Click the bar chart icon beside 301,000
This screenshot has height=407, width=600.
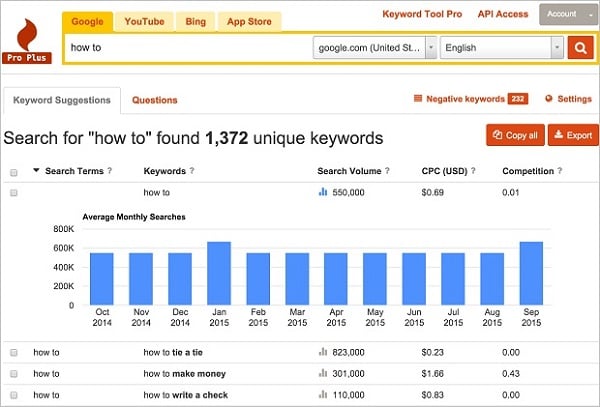323,373
